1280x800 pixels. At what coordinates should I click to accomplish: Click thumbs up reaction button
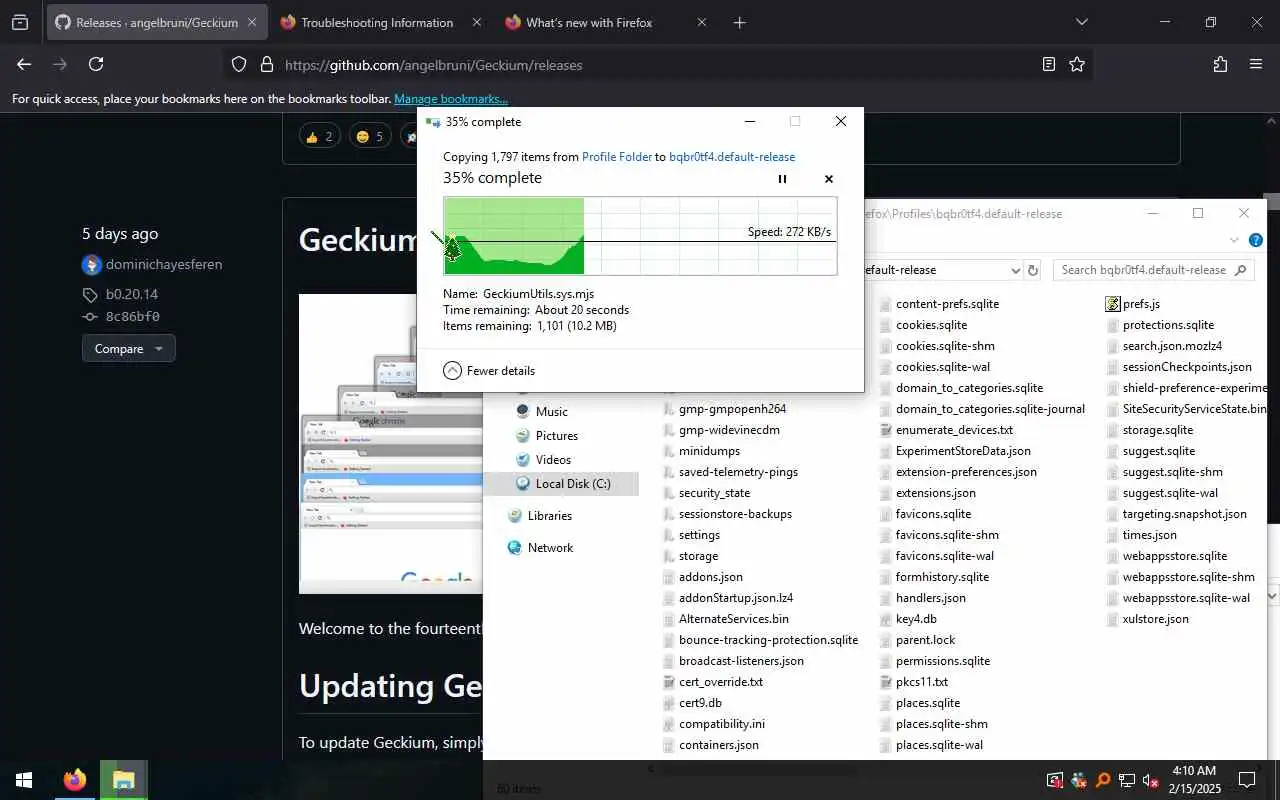[x=319, y=136]
